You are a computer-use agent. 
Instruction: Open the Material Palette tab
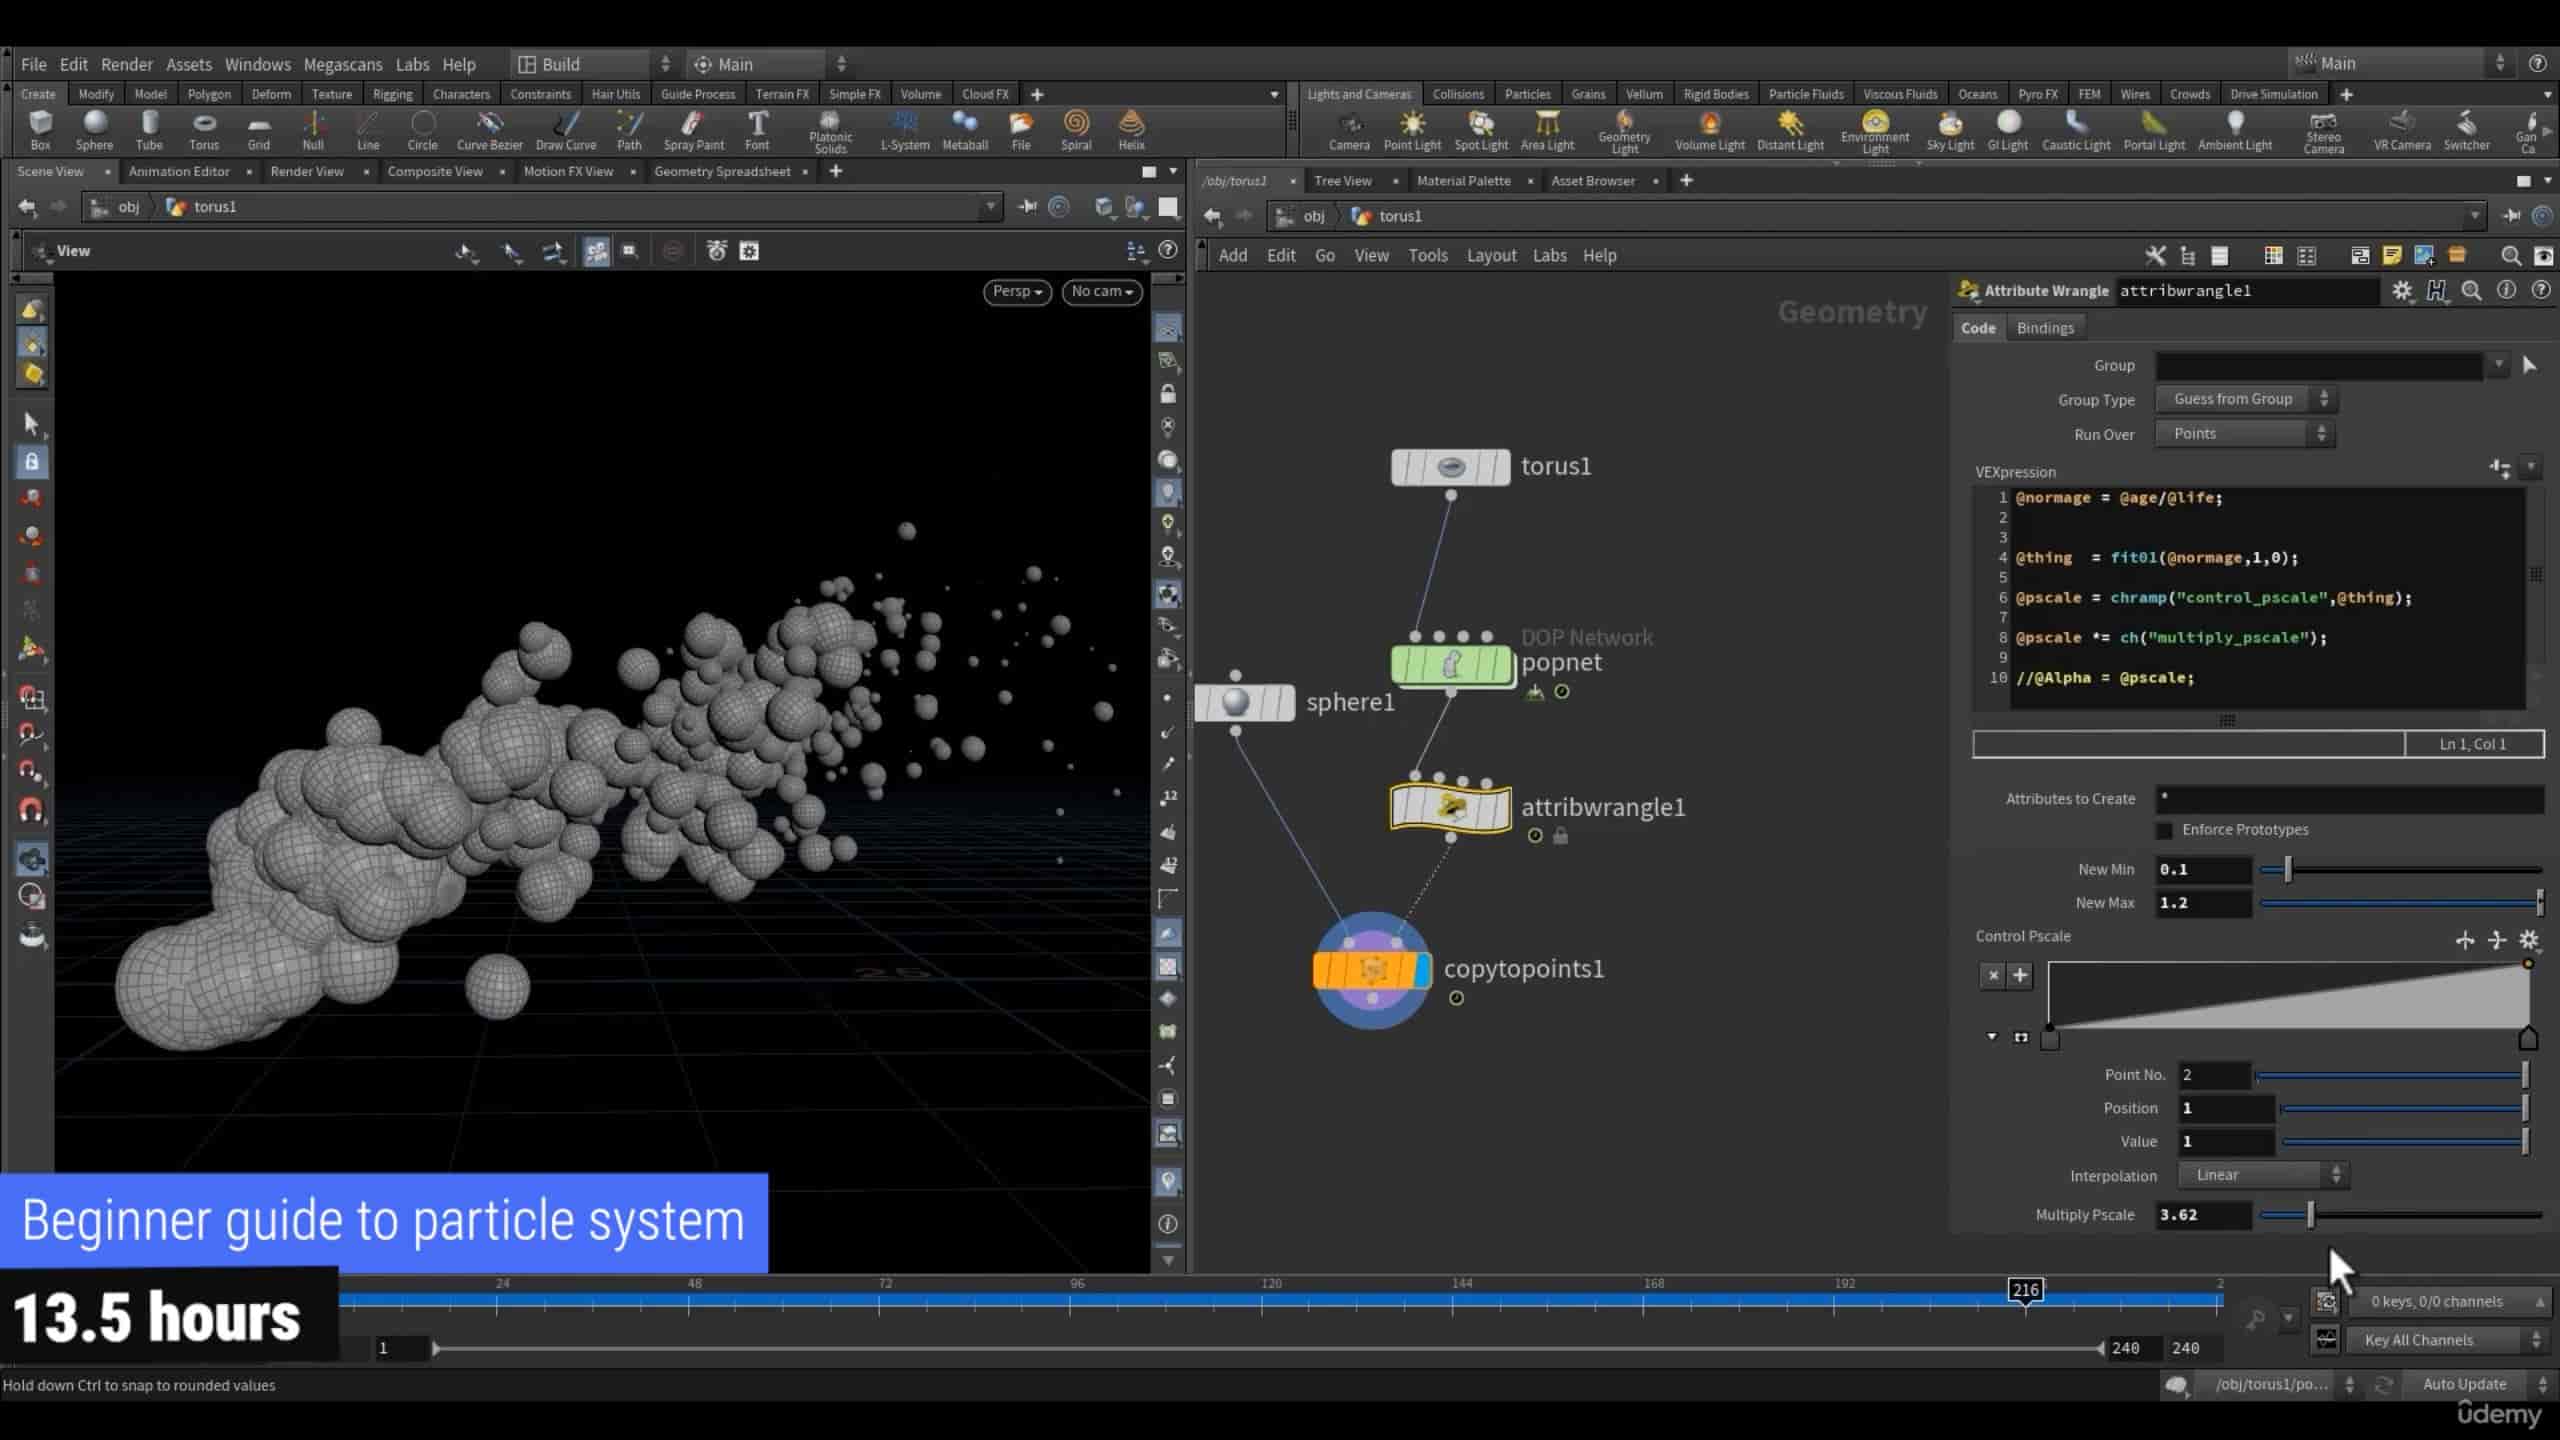tap(1463, 181)
